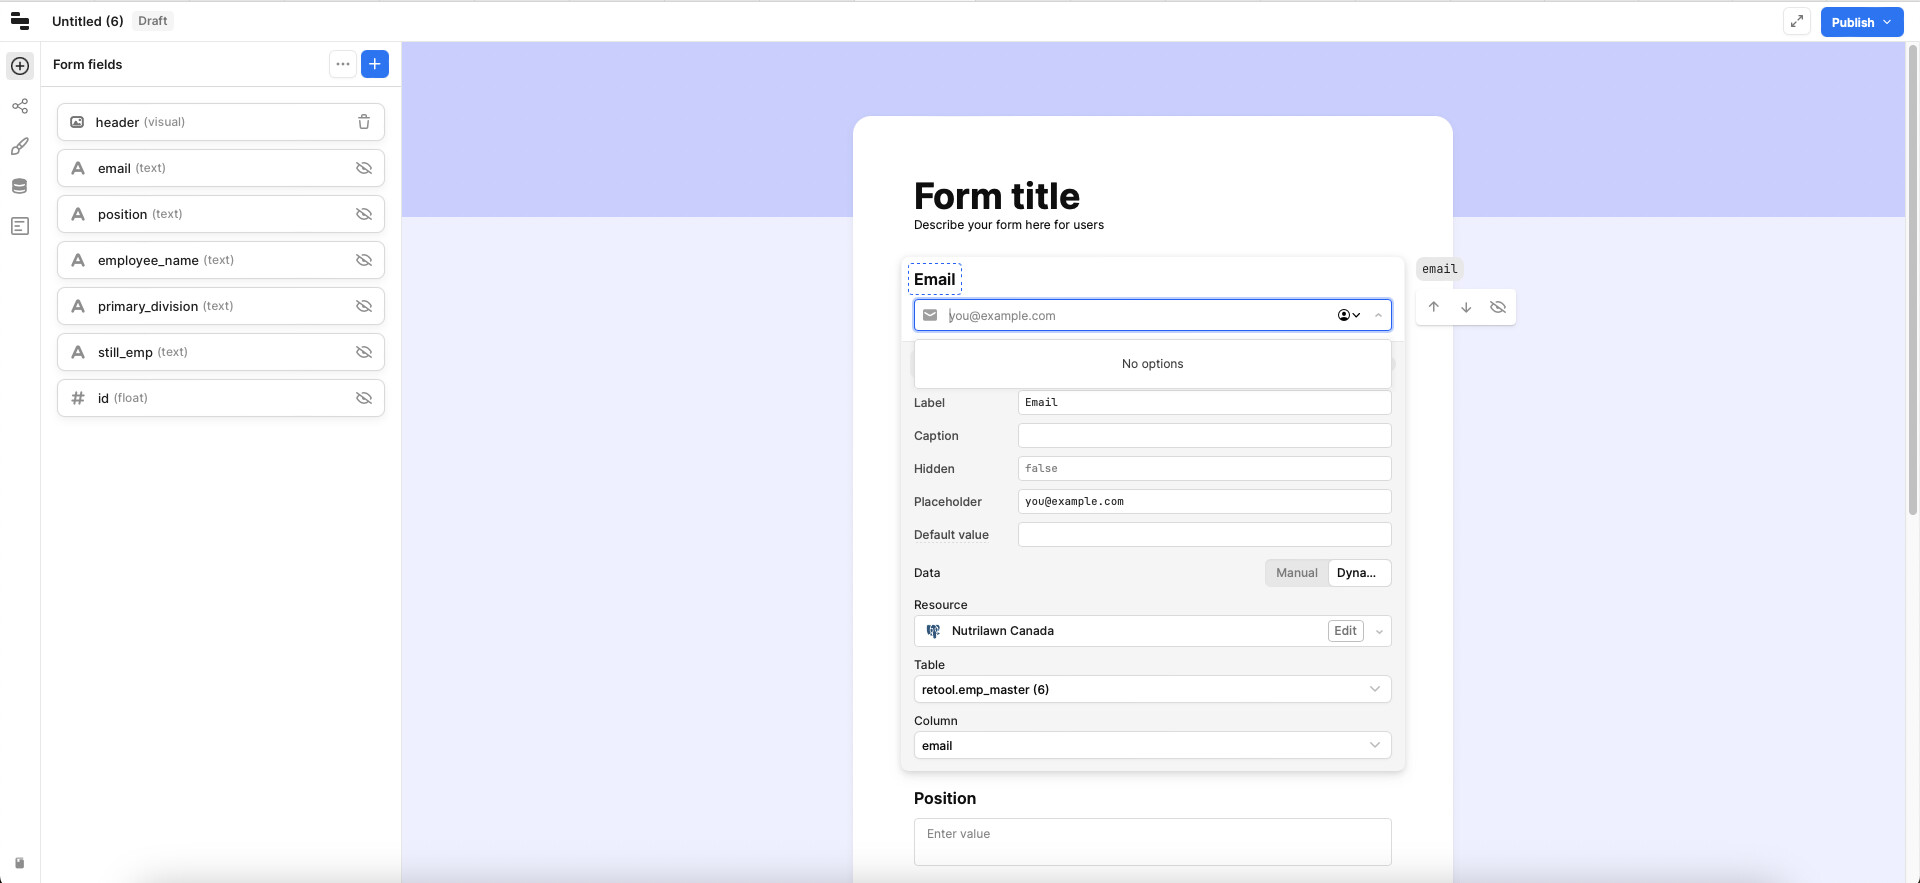The image size is (1920, 883).
Task: Collapse the Email input options caret
Action: (1378, 315)
